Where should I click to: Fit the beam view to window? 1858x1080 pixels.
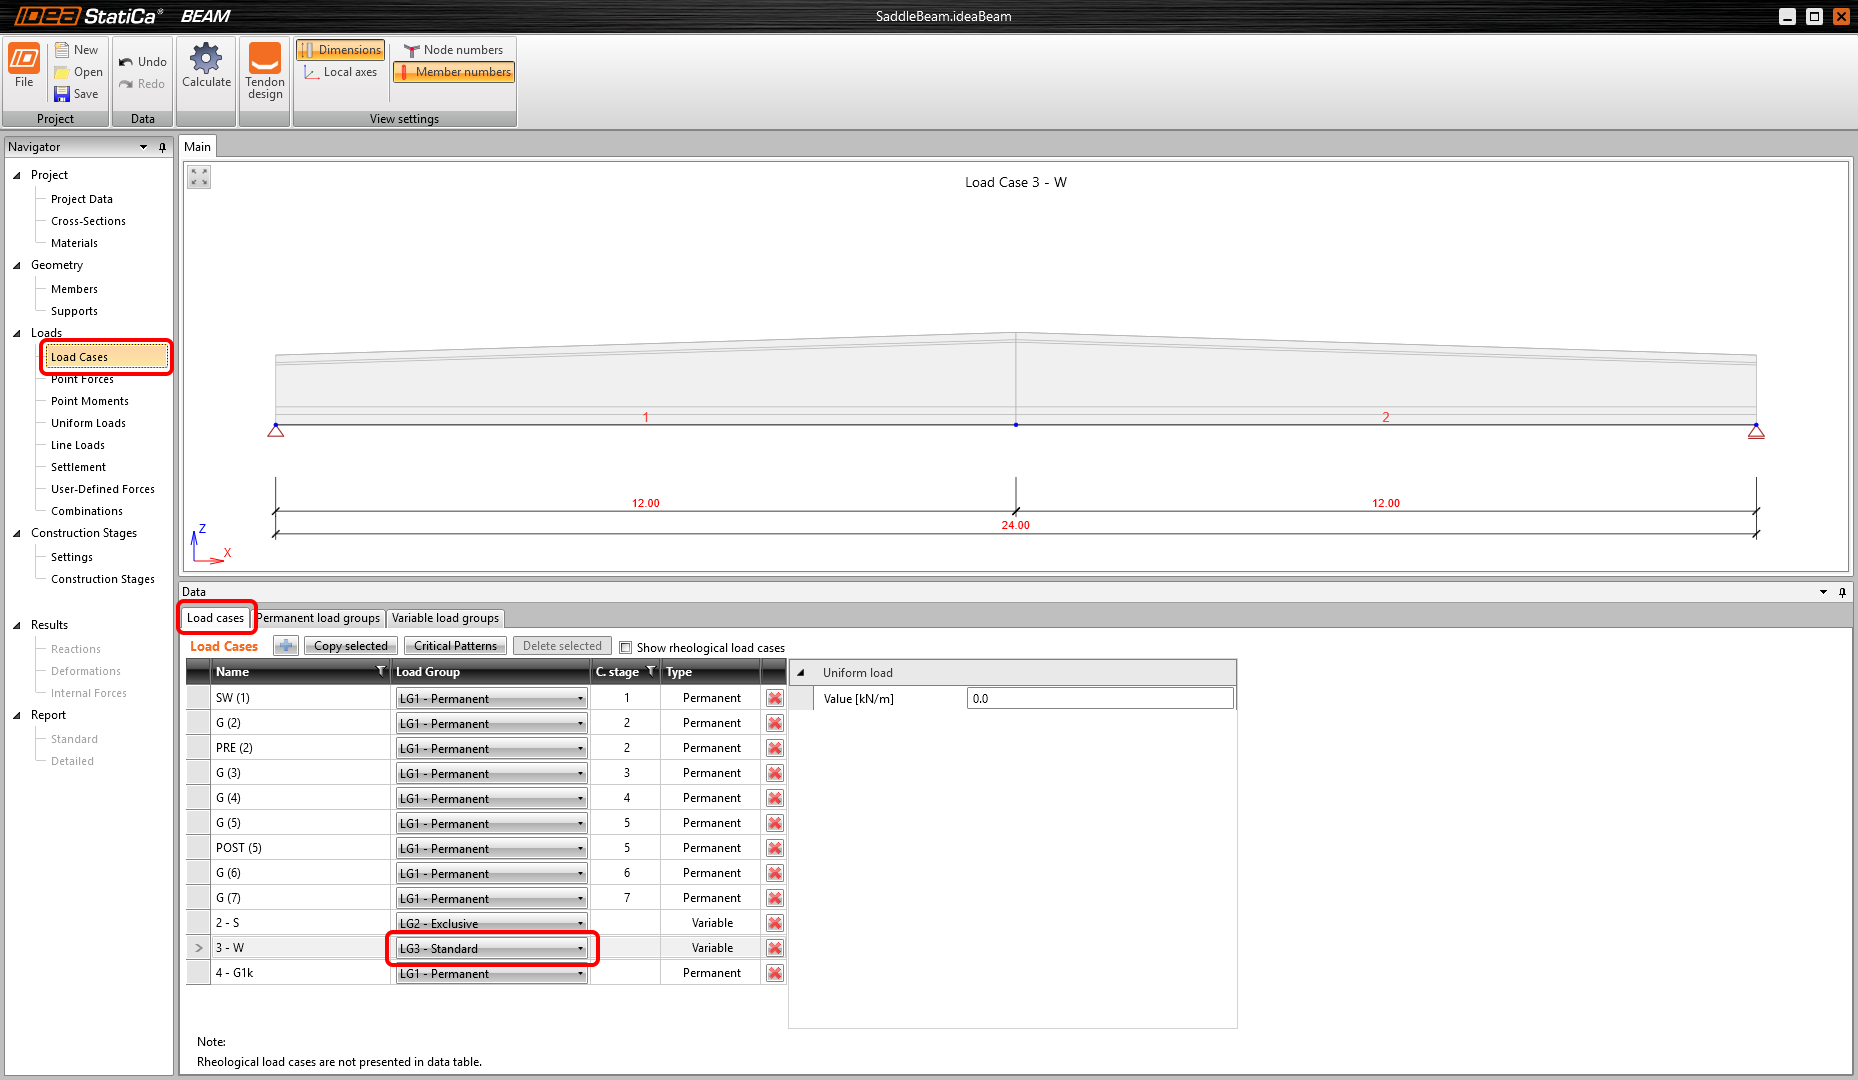tap(199, 177)
